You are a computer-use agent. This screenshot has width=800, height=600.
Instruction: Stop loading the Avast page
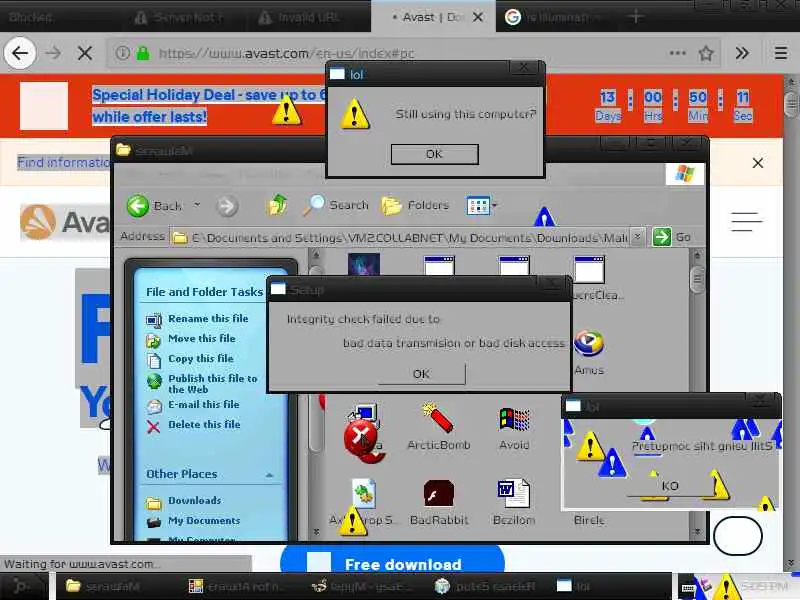[x=85, y=53]
